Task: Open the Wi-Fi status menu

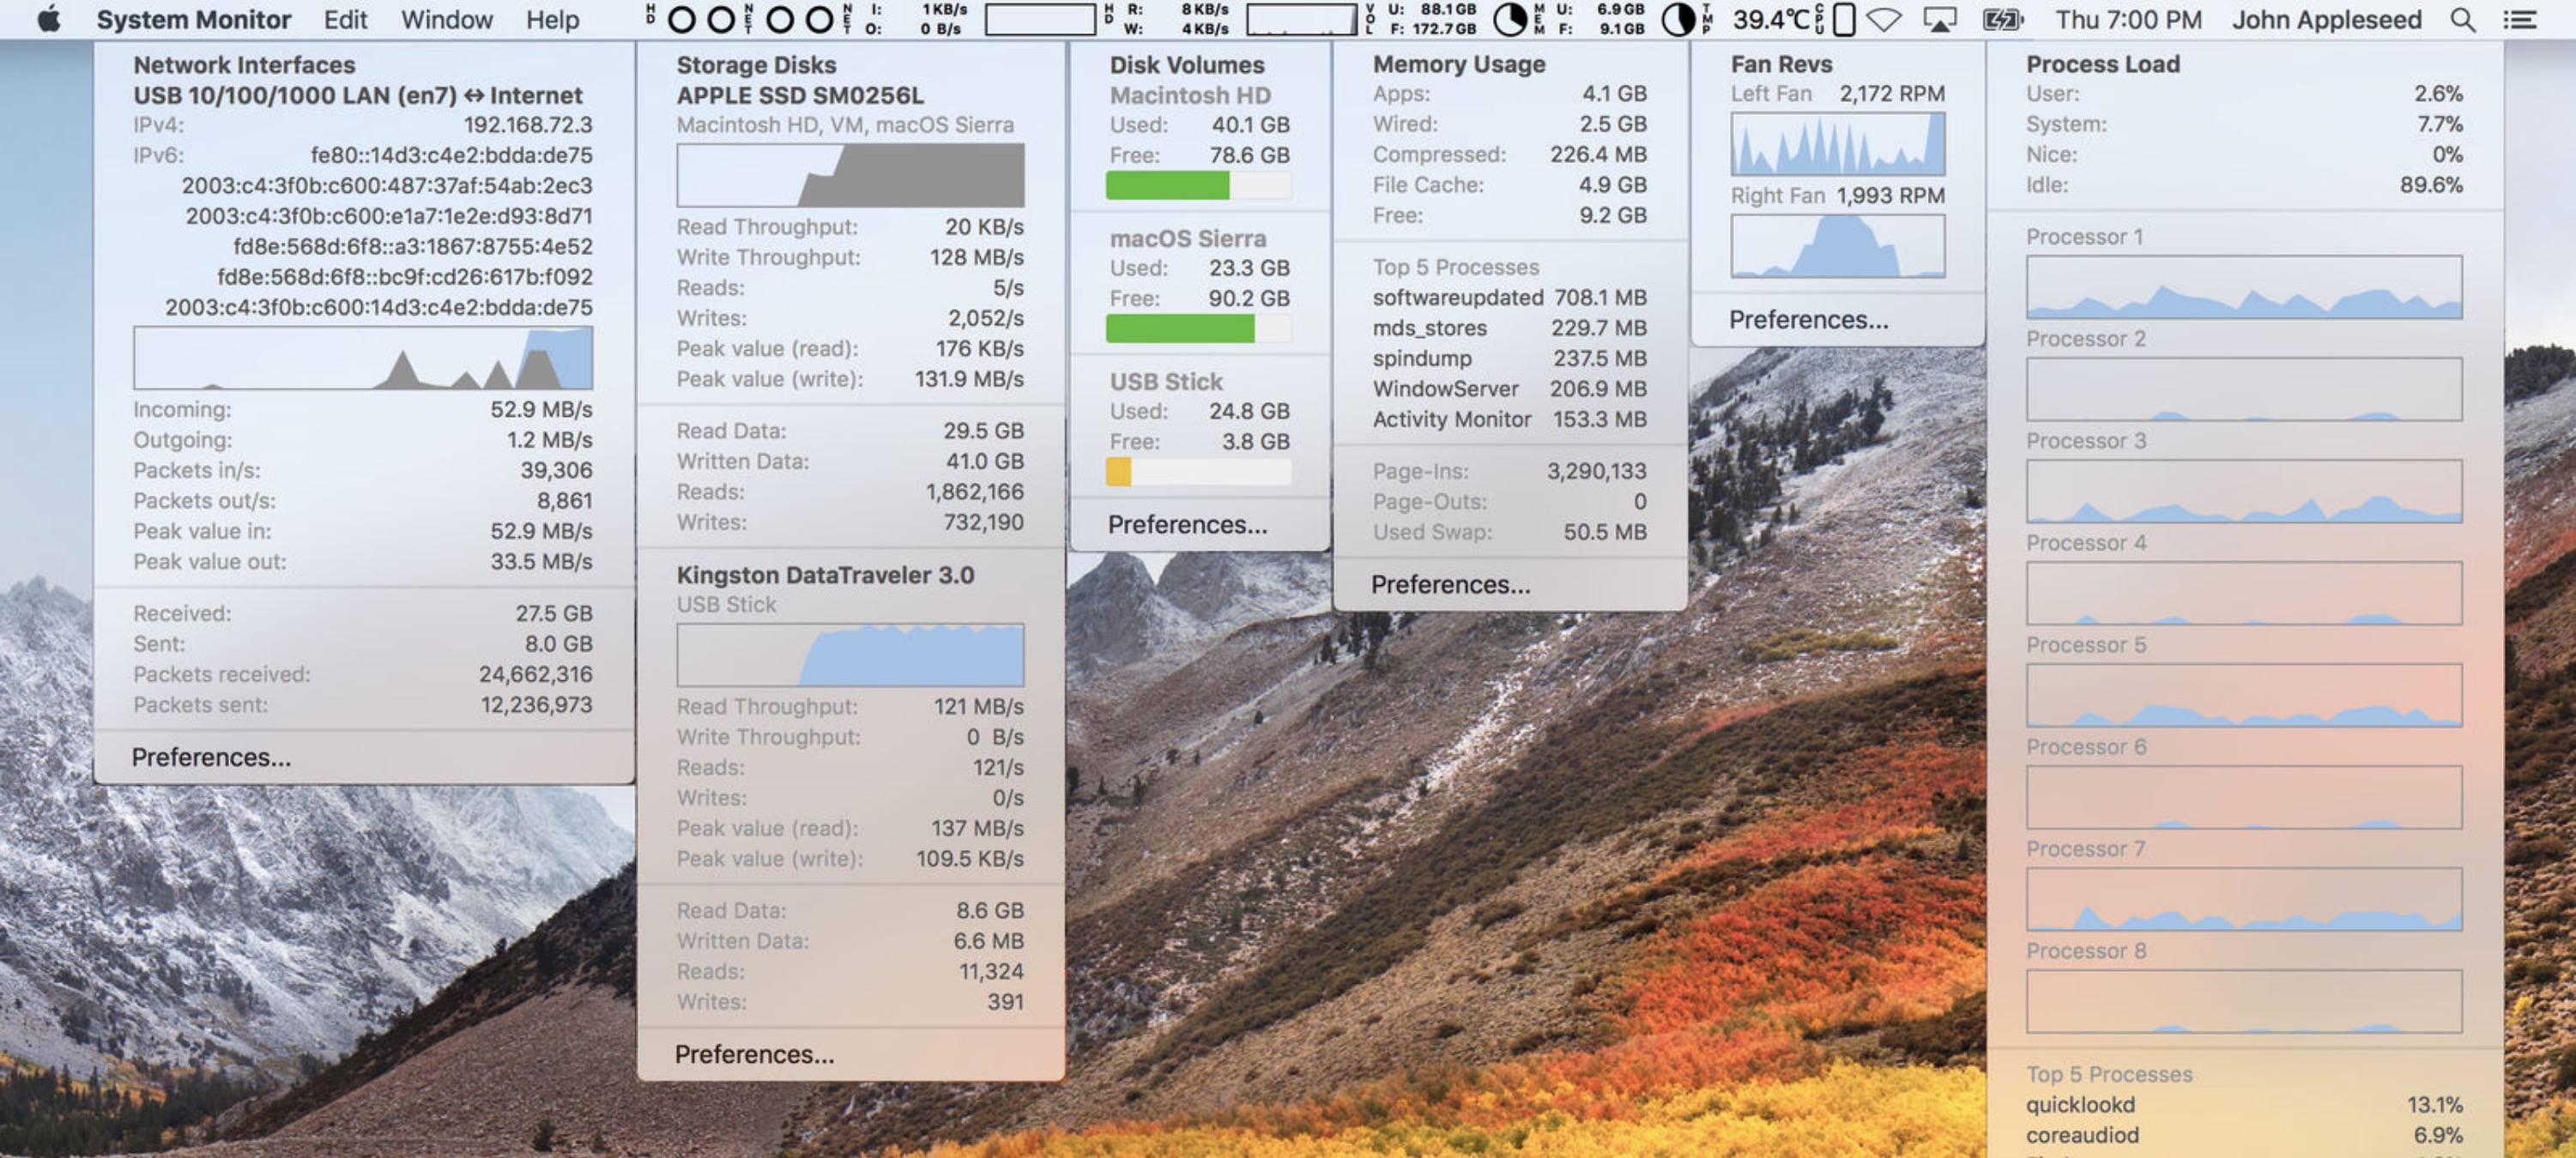Action: pyautogui.click(x=1884, y=19)
